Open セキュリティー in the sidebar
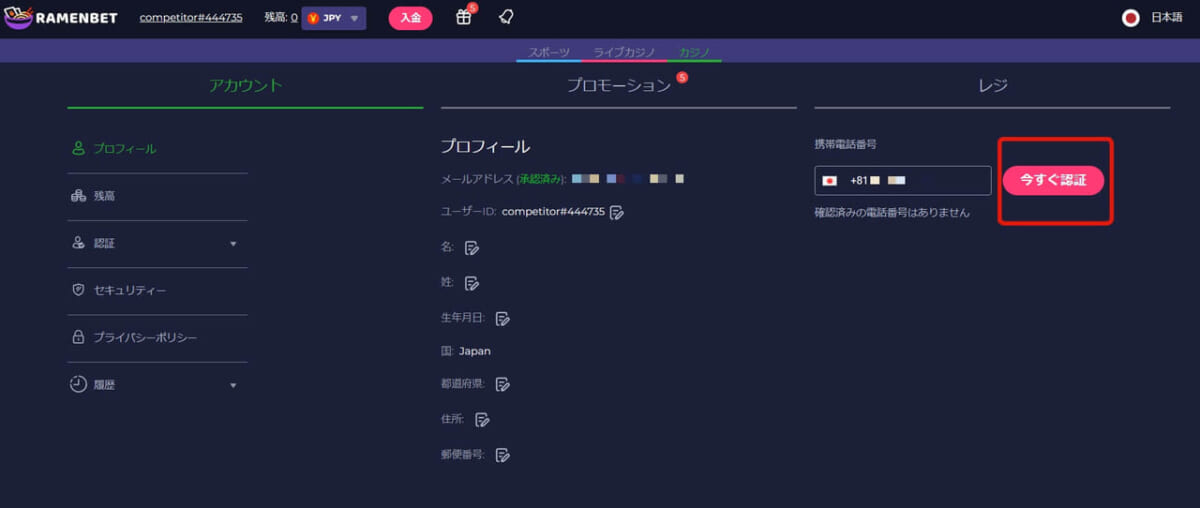The height and width of the screenshot is (508, 1200). [130, 291]
